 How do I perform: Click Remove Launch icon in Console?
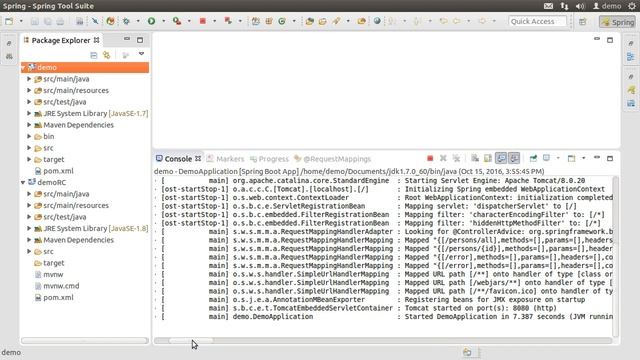point(443,158)
